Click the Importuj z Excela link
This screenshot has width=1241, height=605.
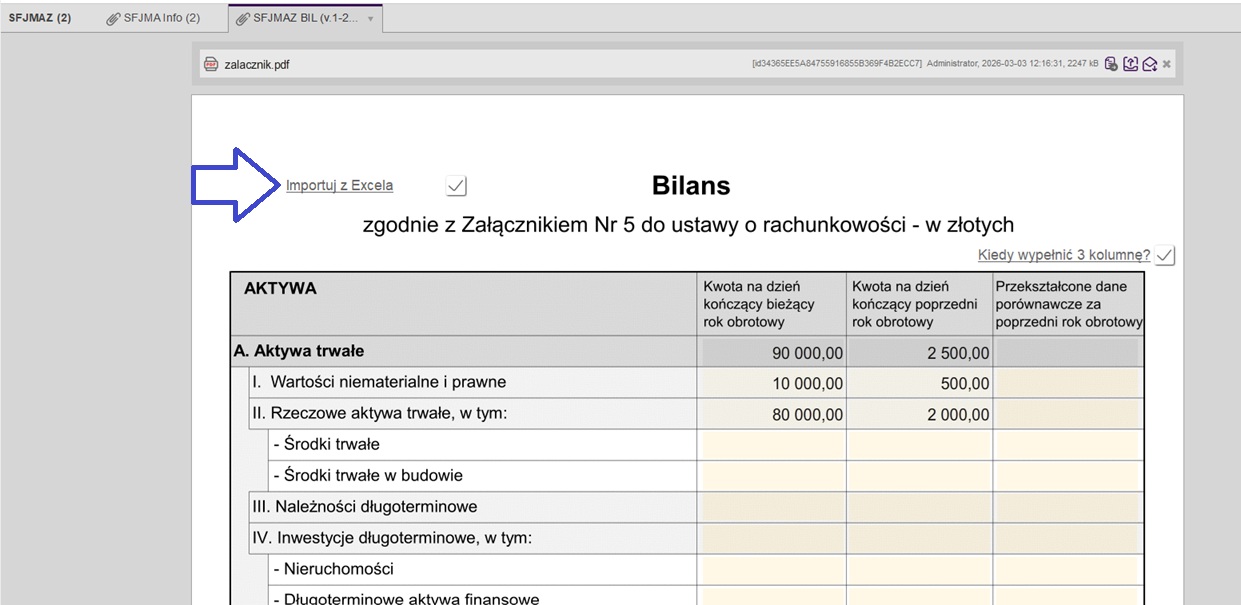(x=339, y=185)
